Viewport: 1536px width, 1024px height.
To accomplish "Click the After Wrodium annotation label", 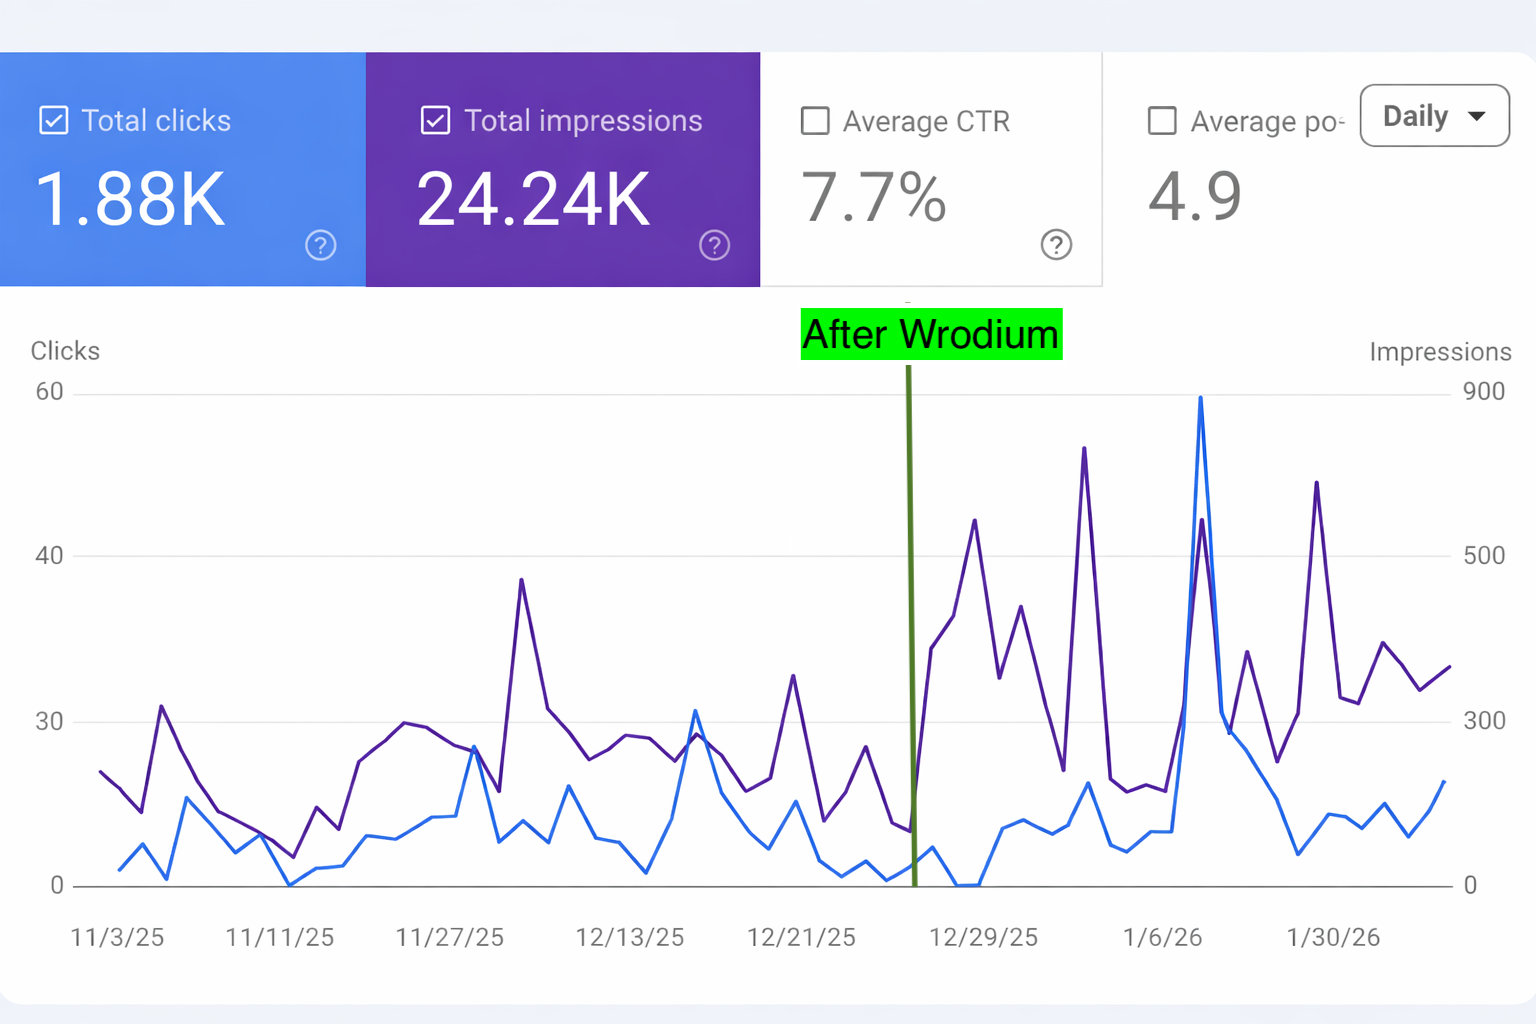I will [x=930, y=334].
